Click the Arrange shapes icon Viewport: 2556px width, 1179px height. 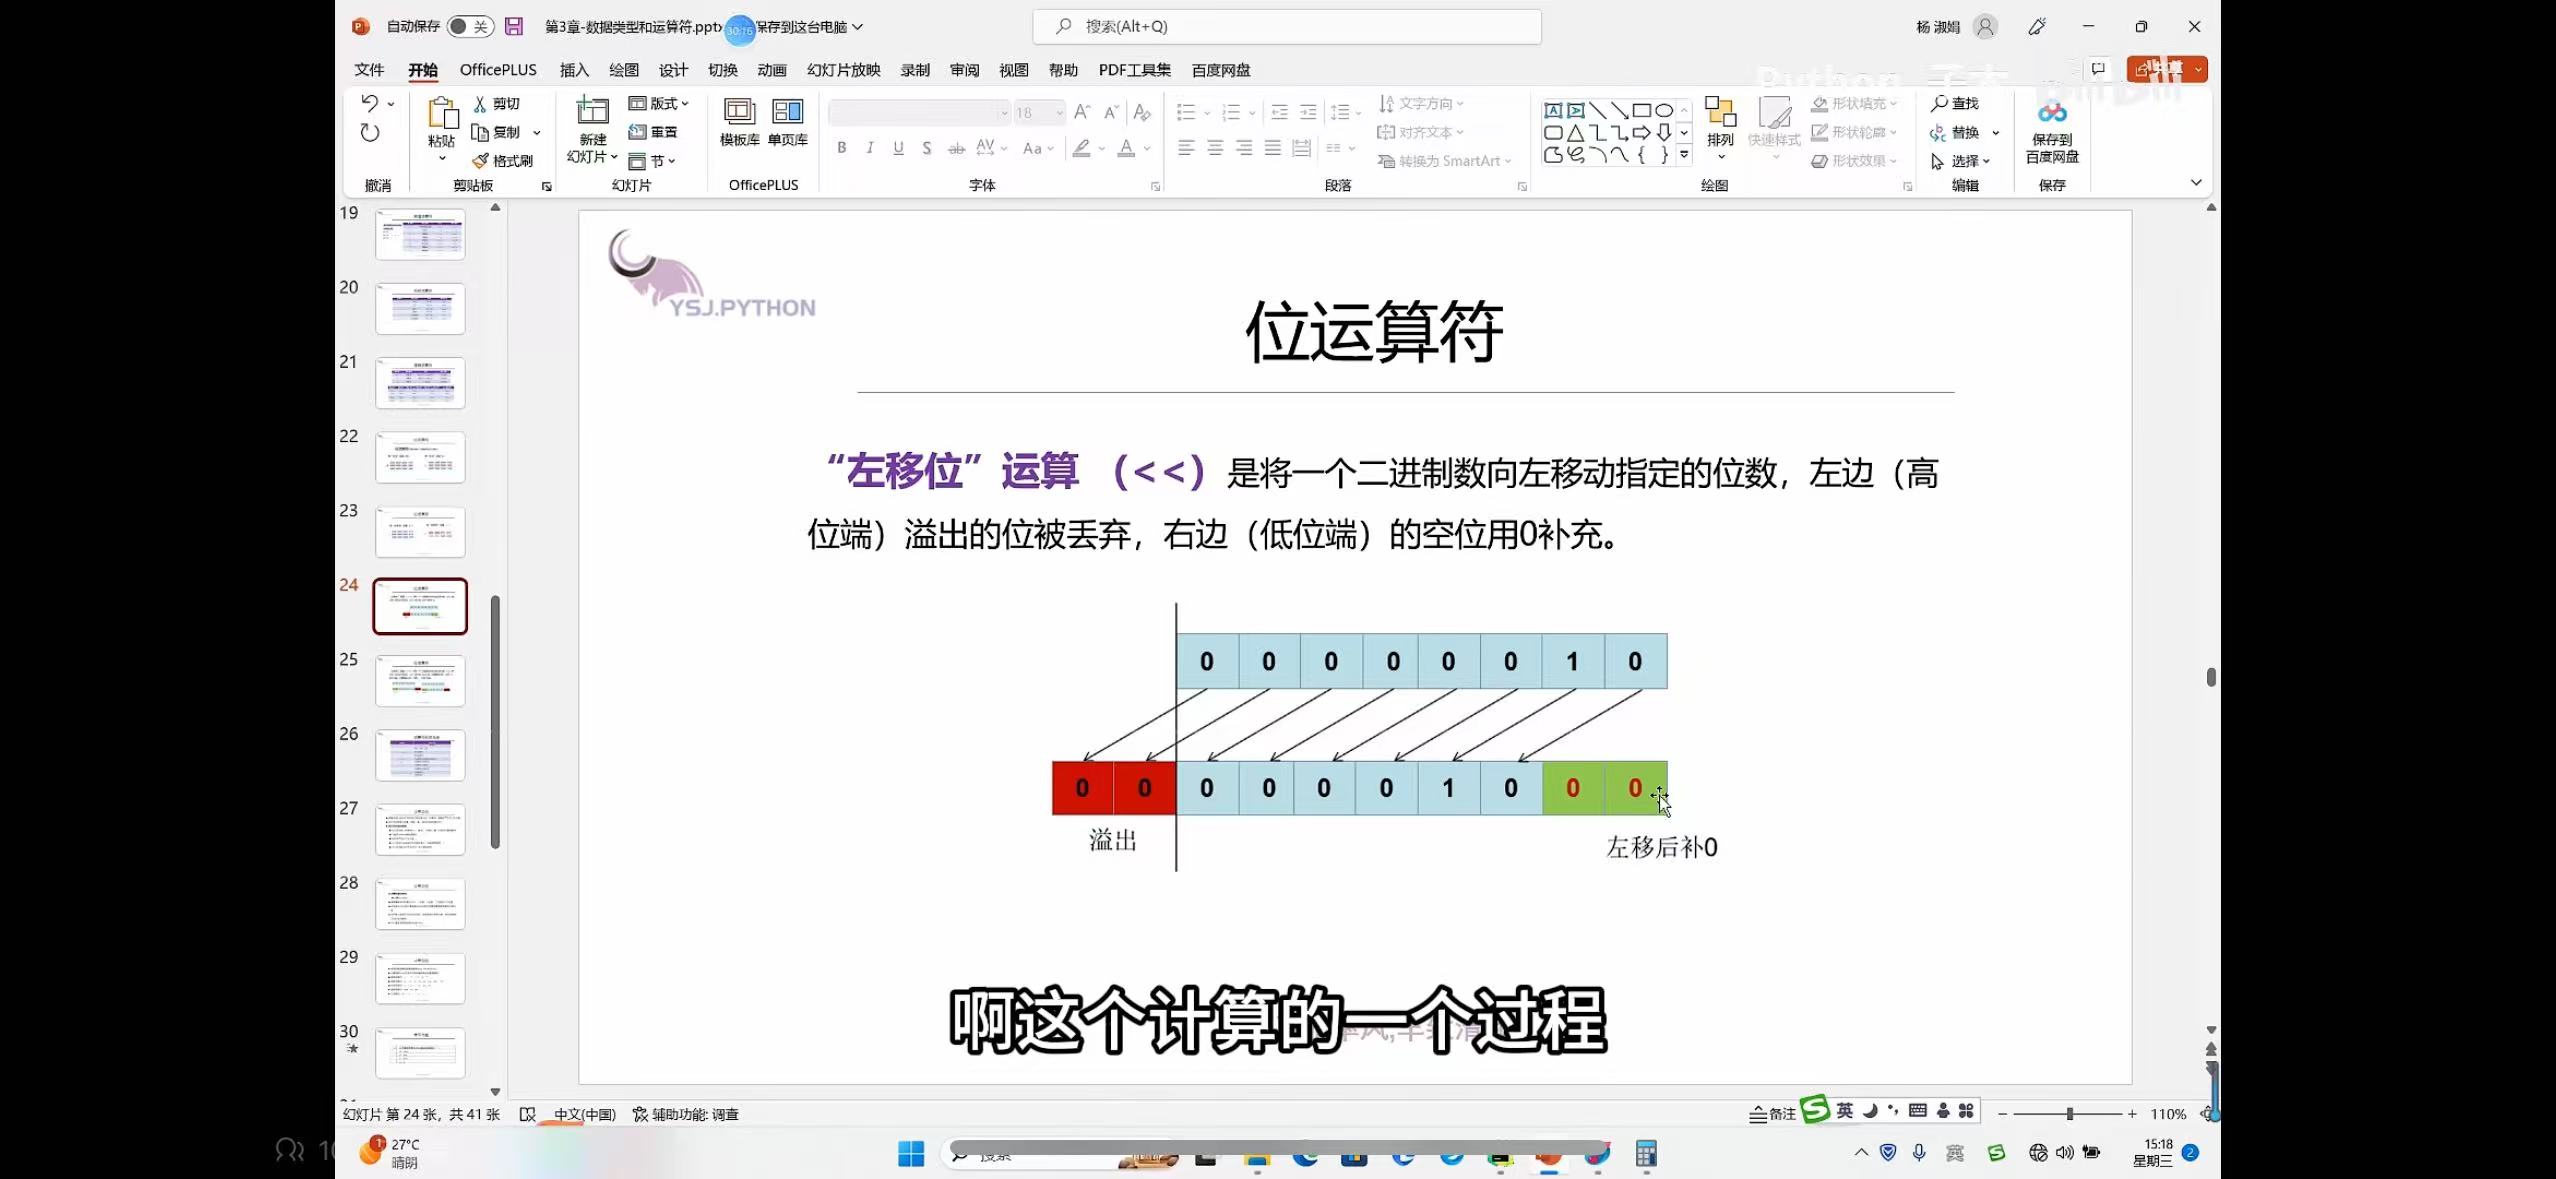[1720, 113]
